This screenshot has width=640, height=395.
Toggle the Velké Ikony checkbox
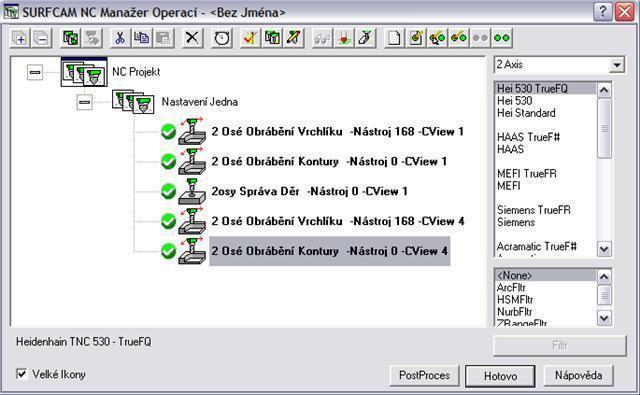22,374
